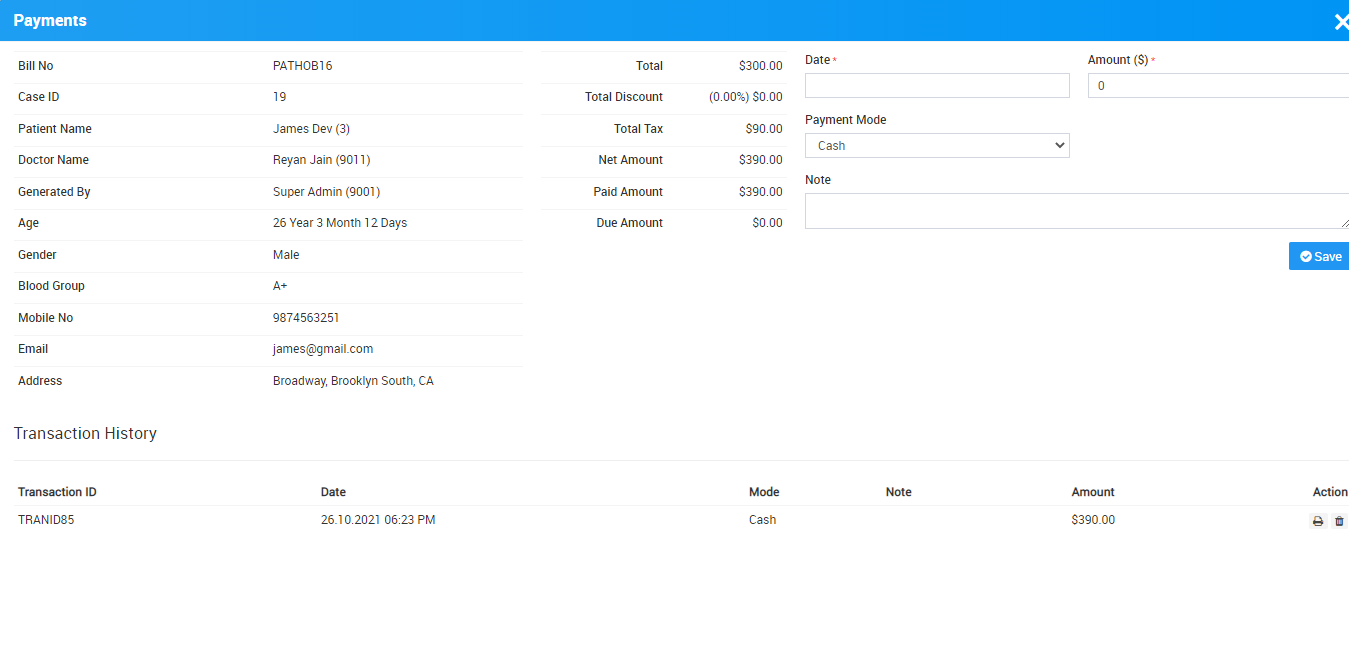The width and height of the screenshot is (1349, 657).
Task: Click the patient name James Dev (3)
Action: pos(311,129)
